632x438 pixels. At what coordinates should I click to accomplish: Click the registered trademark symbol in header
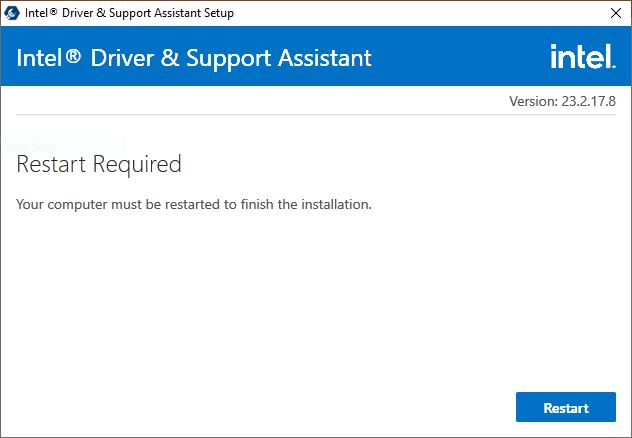(x=73, y=56)
